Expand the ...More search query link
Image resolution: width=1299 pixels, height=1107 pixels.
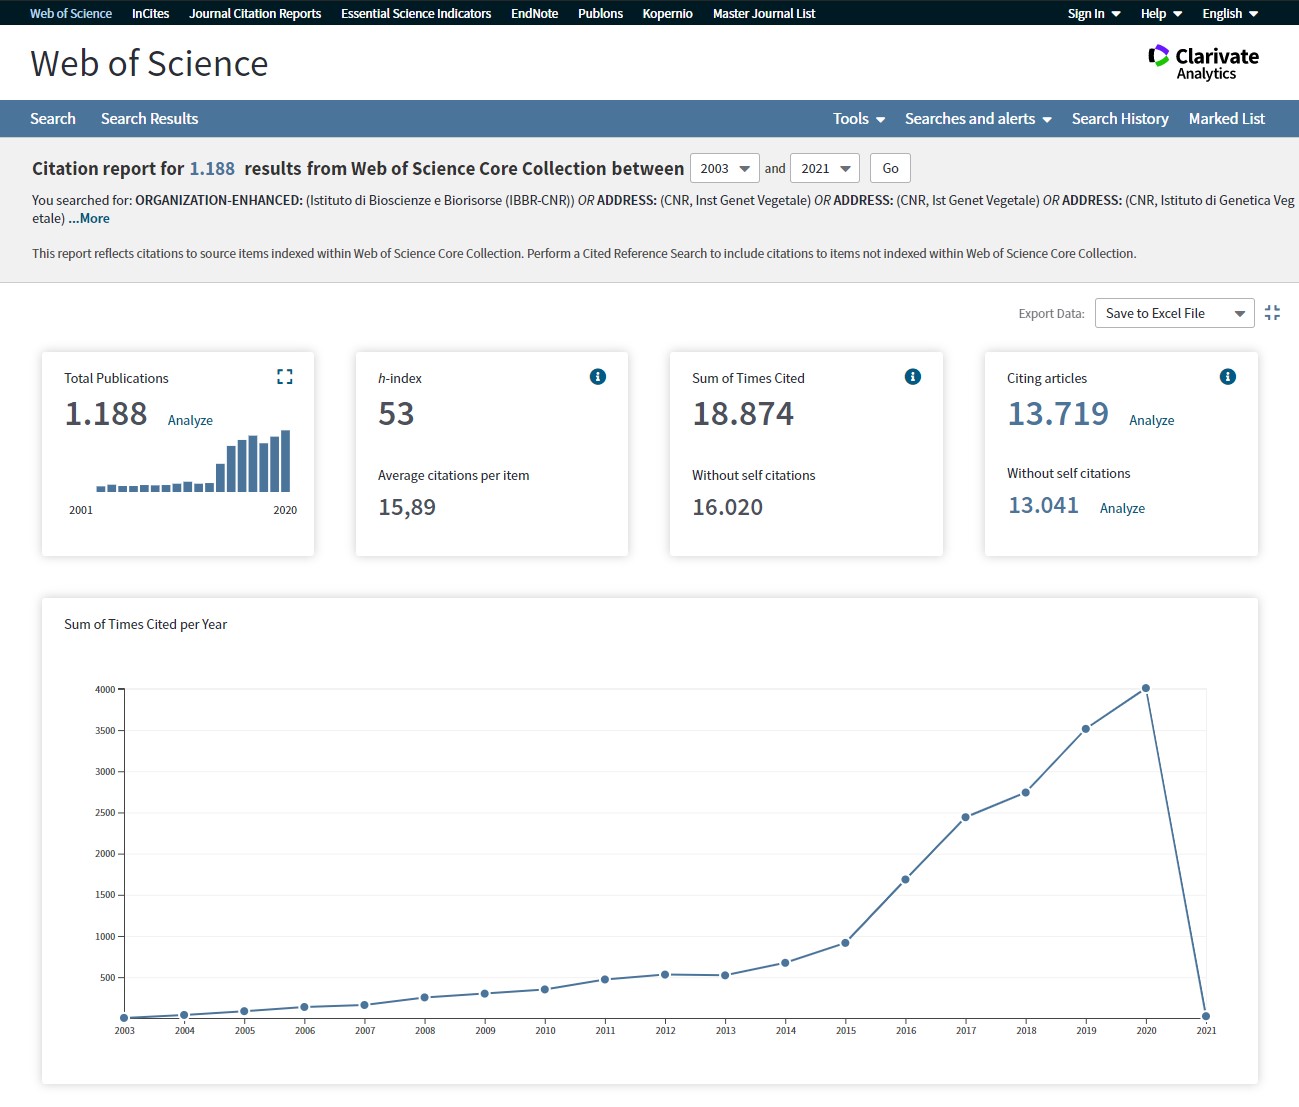click(89, 219)
